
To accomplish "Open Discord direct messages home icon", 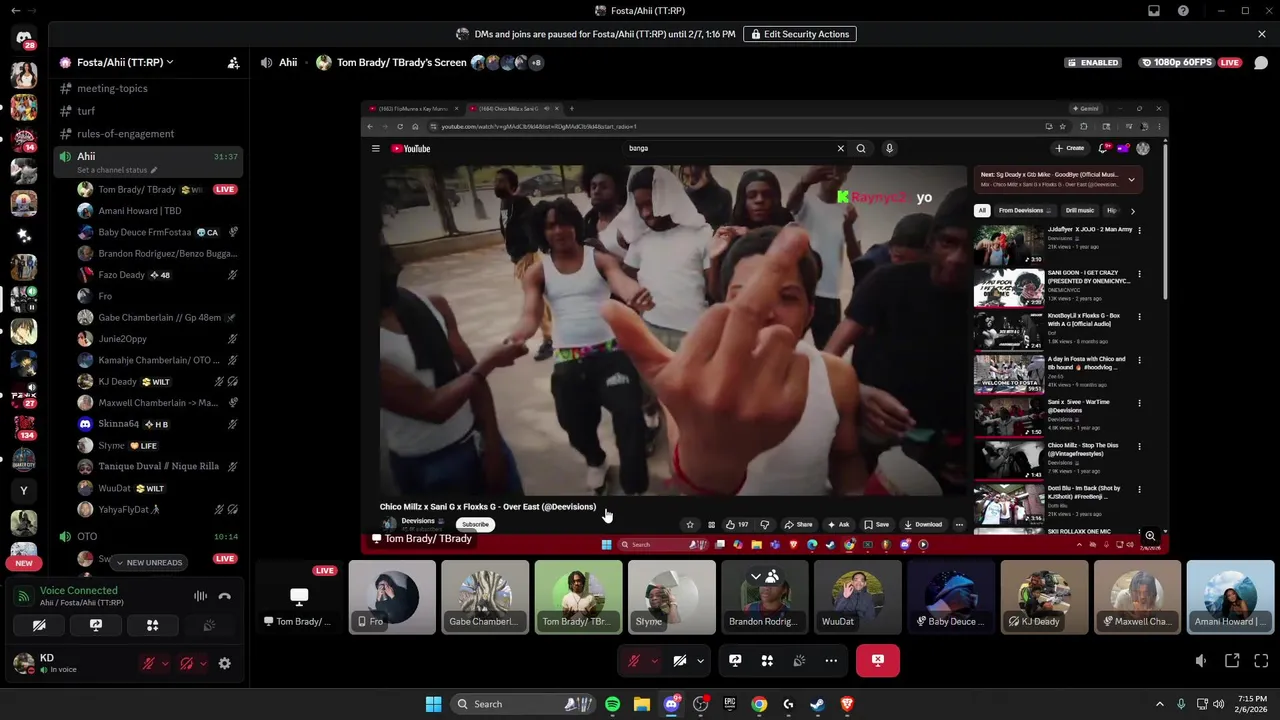I will (x=24, y=38).
